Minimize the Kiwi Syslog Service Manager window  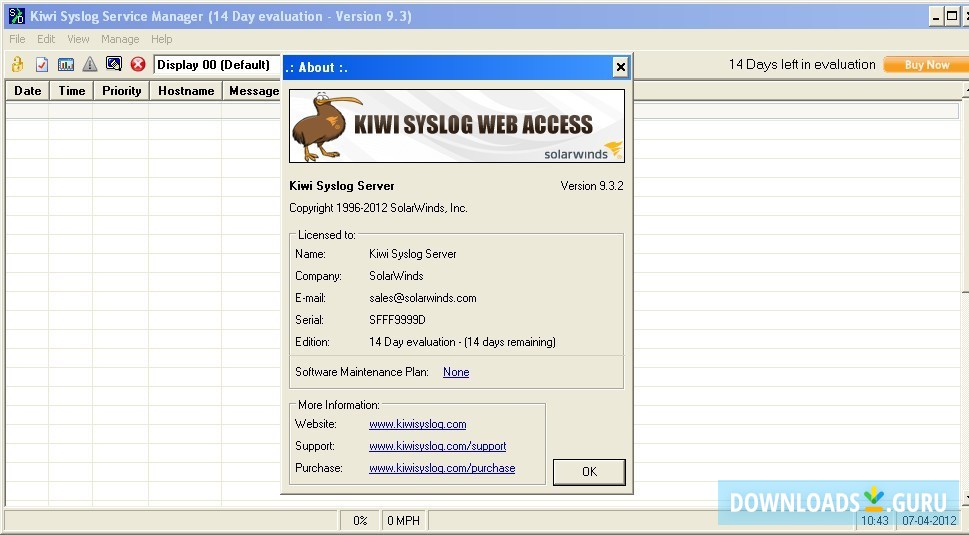936,17
